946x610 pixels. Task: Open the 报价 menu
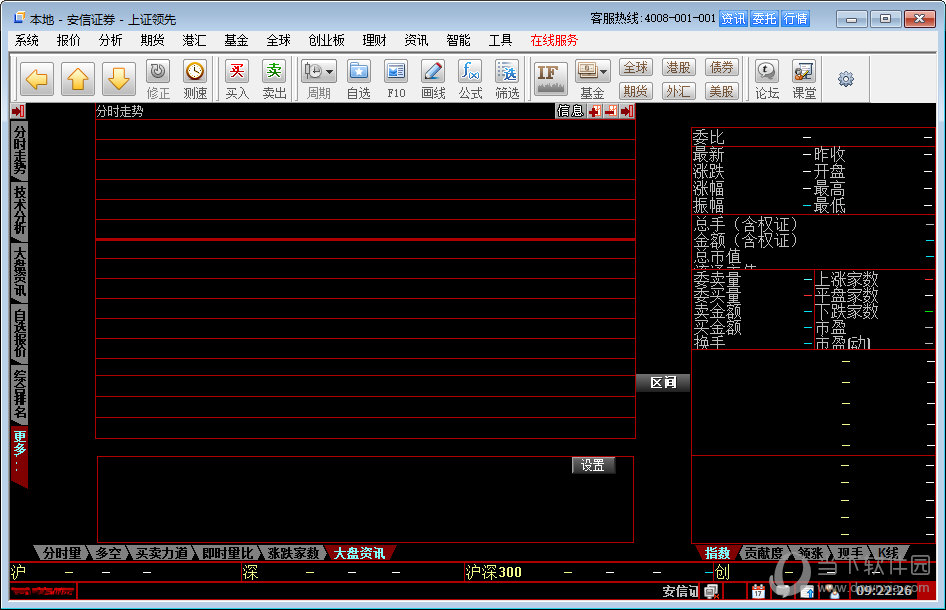point(68,40)
